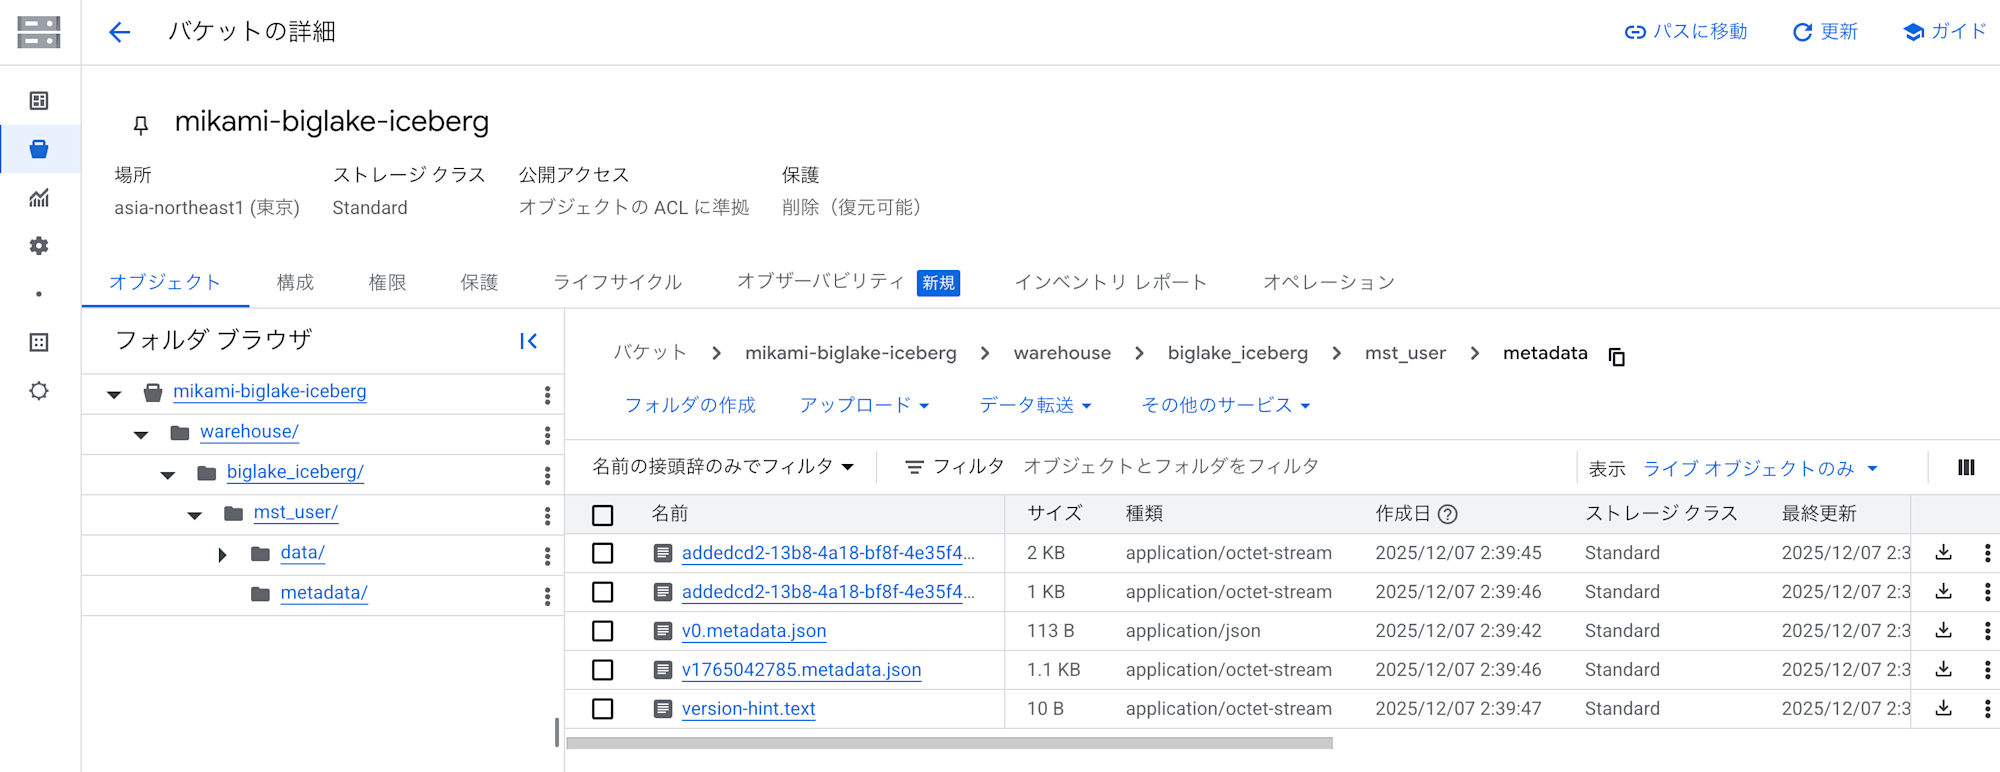Check the 1 KB addedcd2 file checkbox

click(602, 592)
